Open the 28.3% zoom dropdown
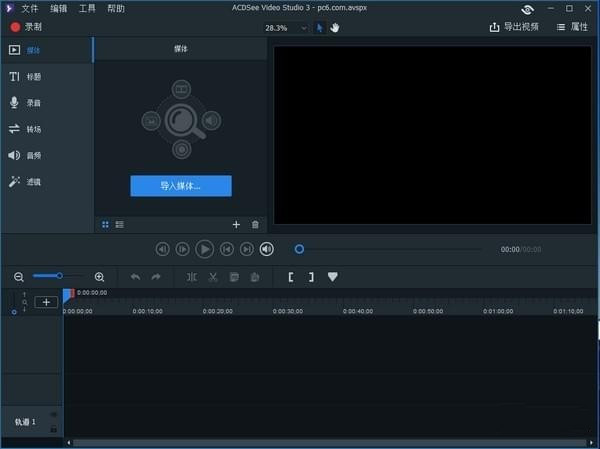This screenshot has width=600, height=449. point(287,28)
